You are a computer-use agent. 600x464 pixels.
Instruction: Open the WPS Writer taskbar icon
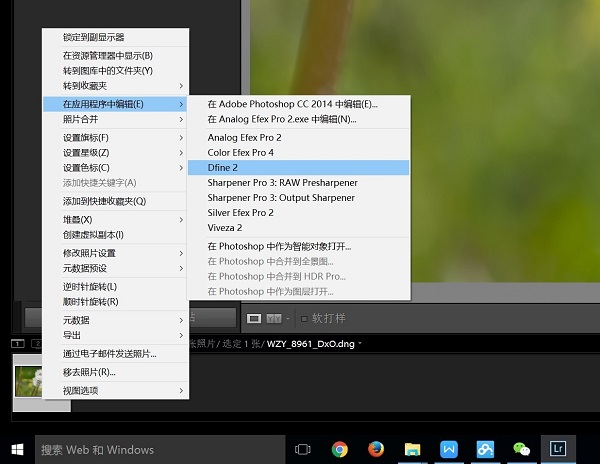448,449
